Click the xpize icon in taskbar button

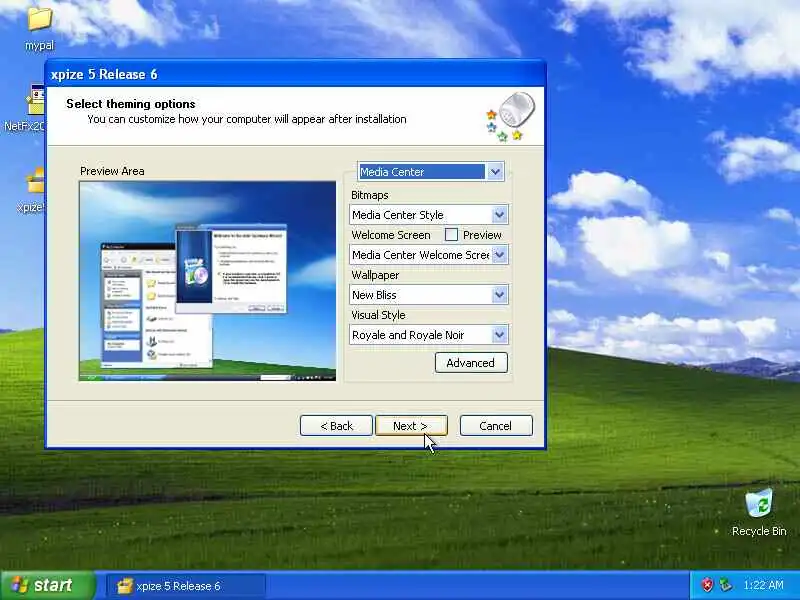coord(124,586)
